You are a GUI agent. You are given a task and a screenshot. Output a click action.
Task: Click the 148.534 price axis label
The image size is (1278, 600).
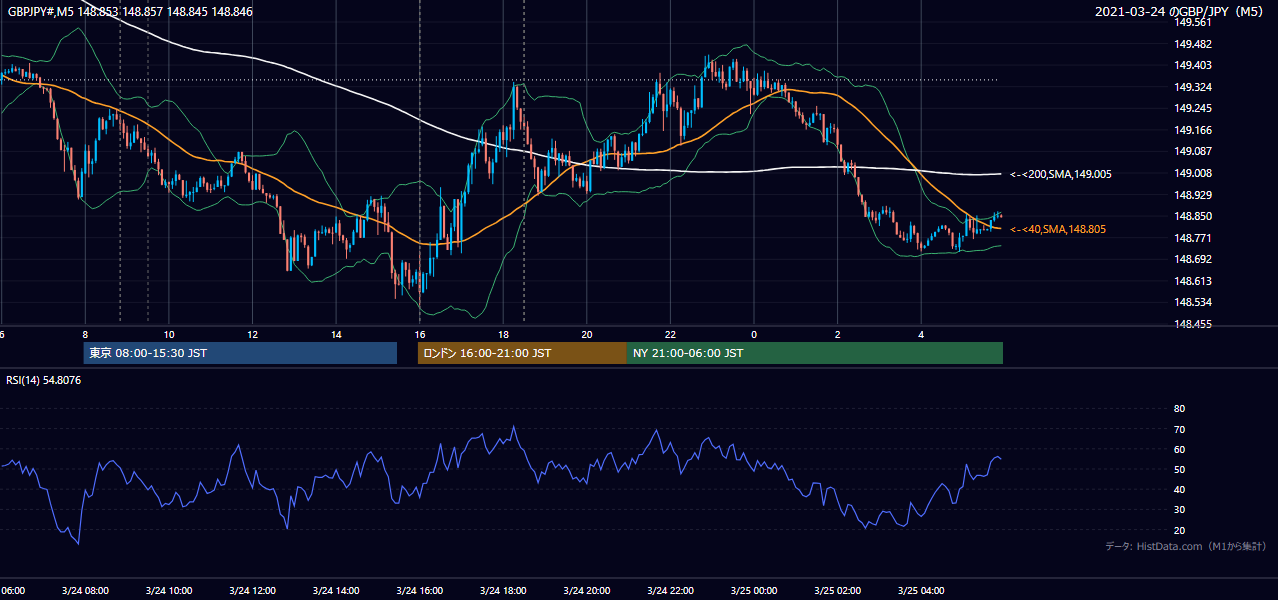(1192, 302)
